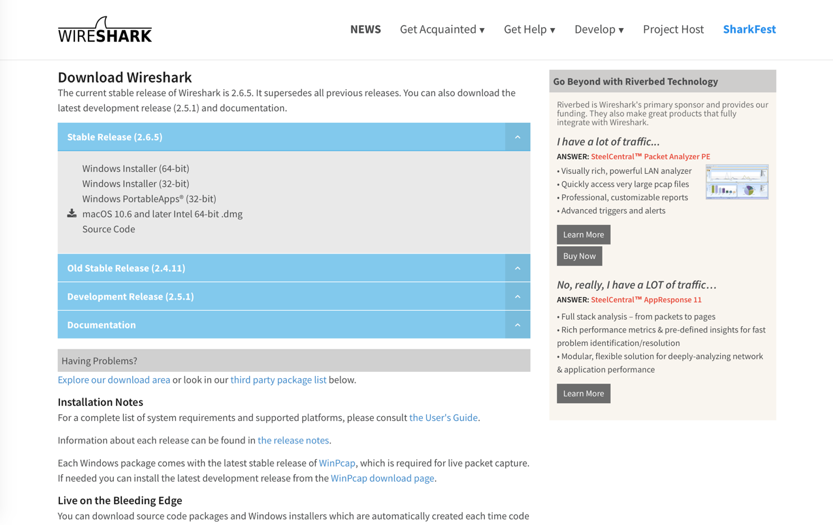Screen dimensions: 833x525
Task: Click Development Release (2.5.1) header title
Action: (x=130, y=297)
